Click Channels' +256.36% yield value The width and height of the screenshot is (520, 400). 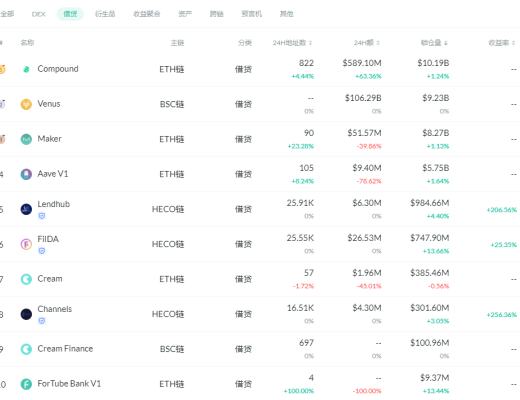(501, 315)
